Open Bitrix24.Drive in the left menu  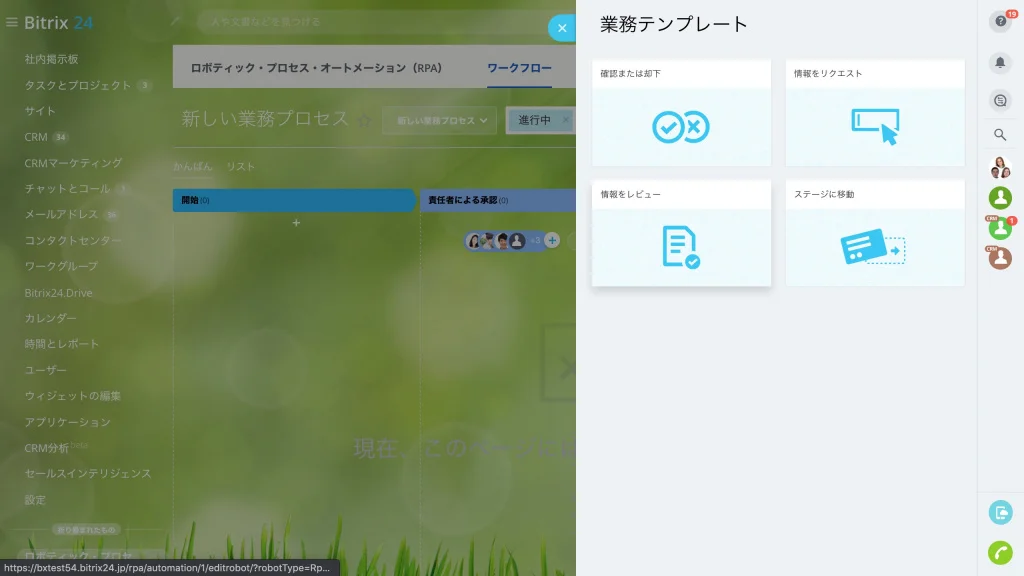[58, 293]
